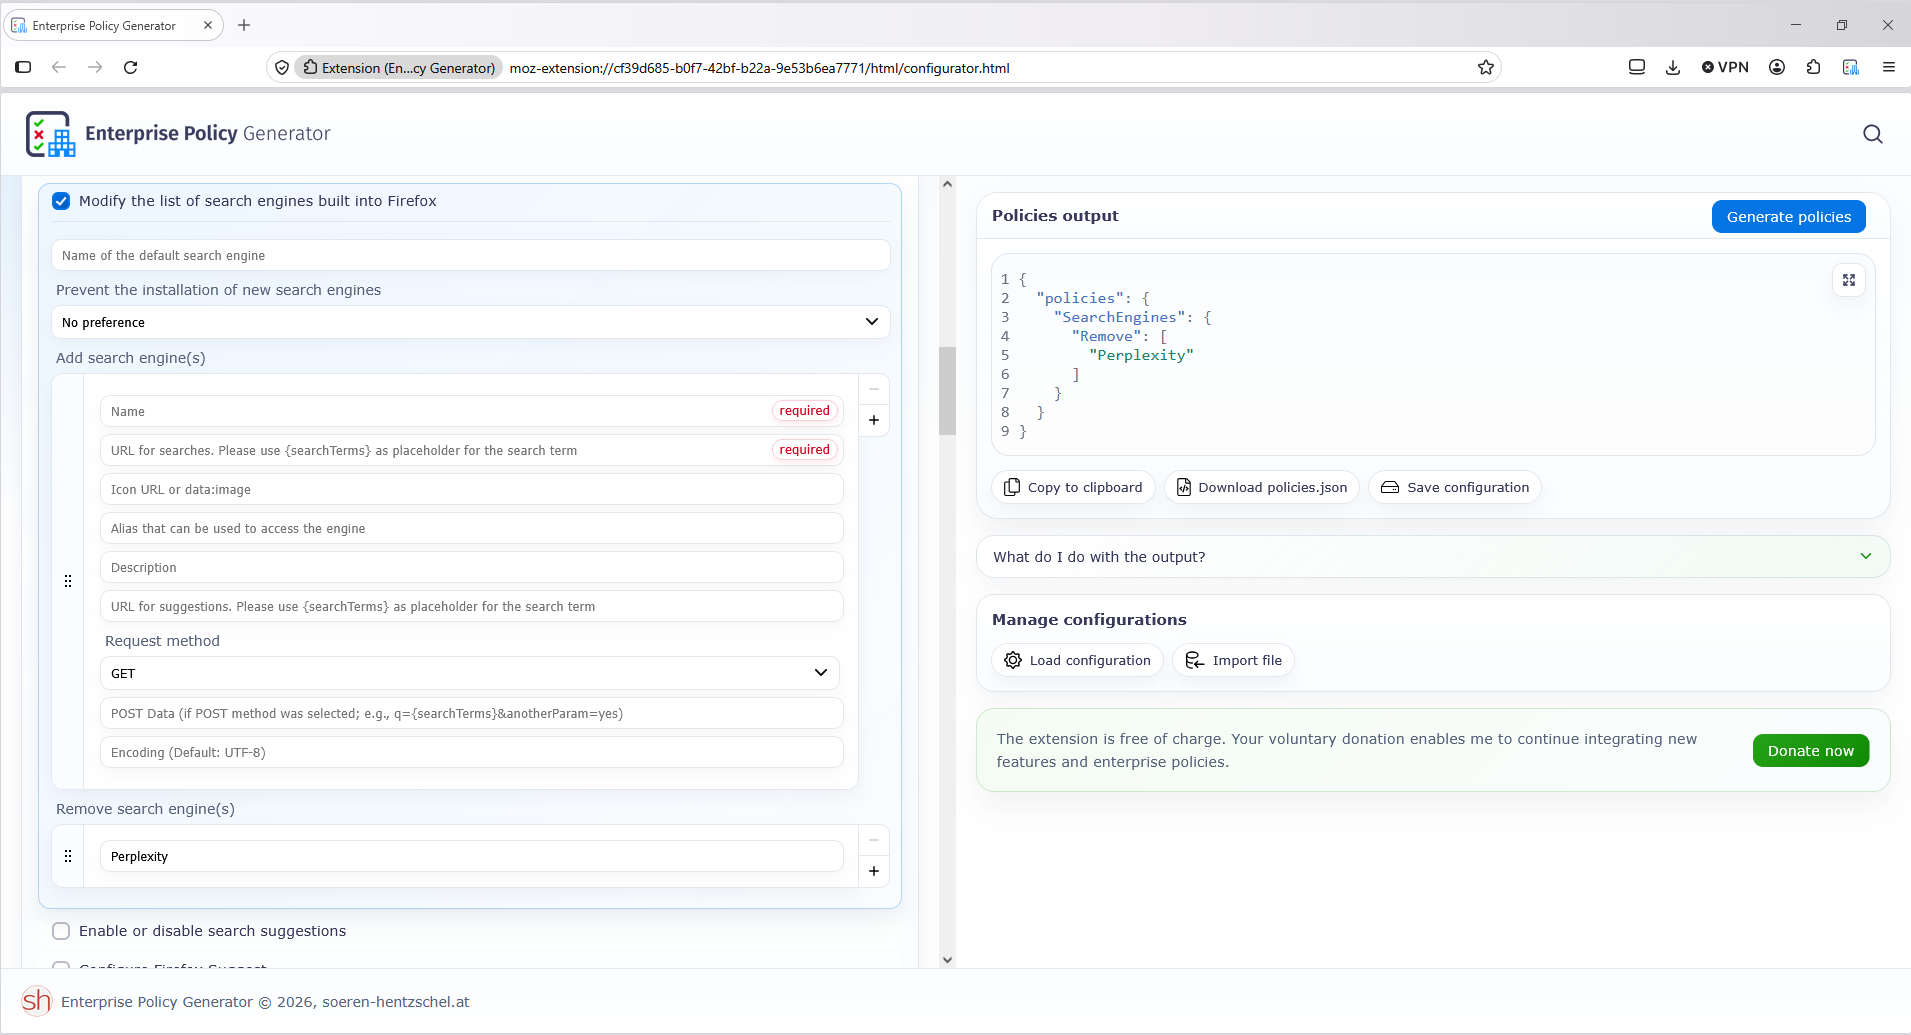
Task: Click the Enterprise Policy Generator logo icon
Action: pyautogui.click(x=50, y=134)
